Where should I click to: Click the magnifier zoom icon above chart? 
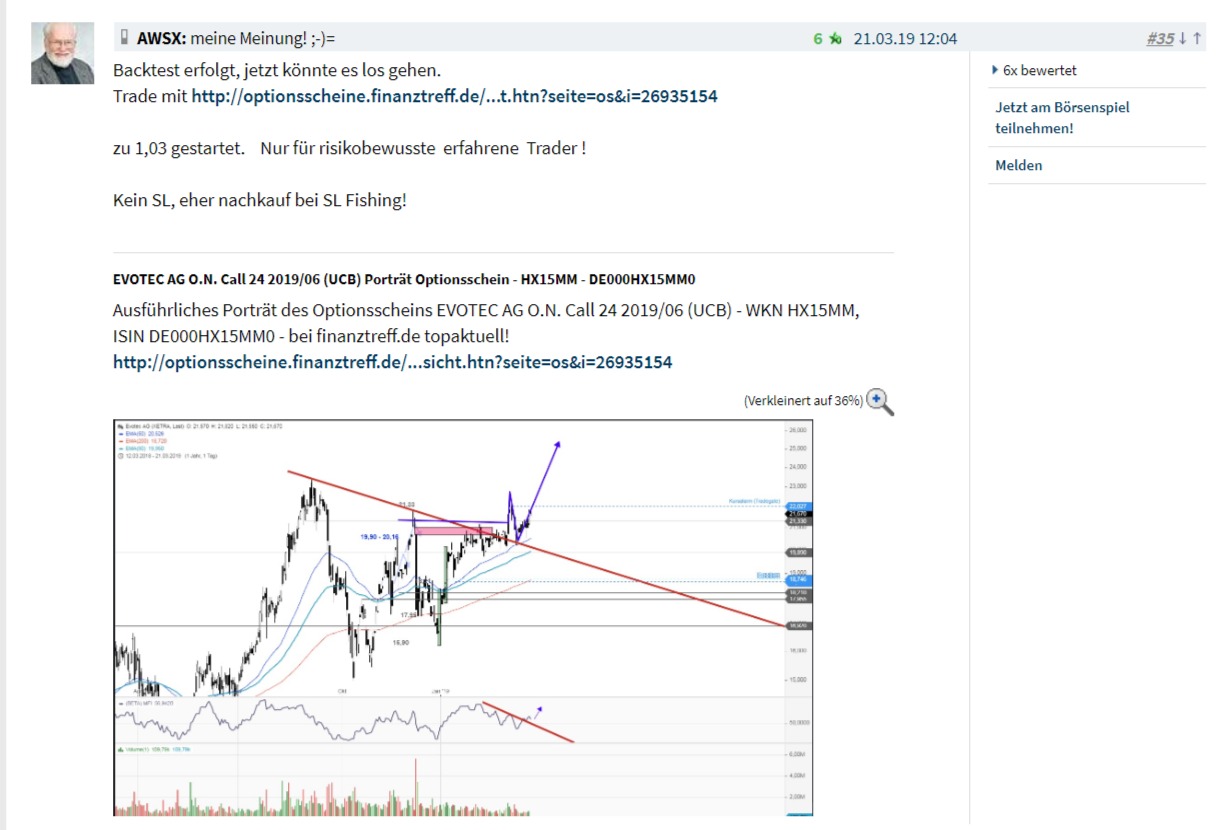click(880, 401)
